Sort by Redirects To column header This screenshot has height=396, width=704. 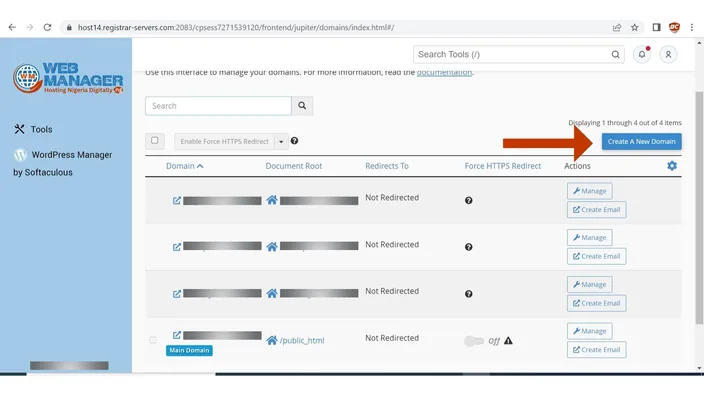387,166
